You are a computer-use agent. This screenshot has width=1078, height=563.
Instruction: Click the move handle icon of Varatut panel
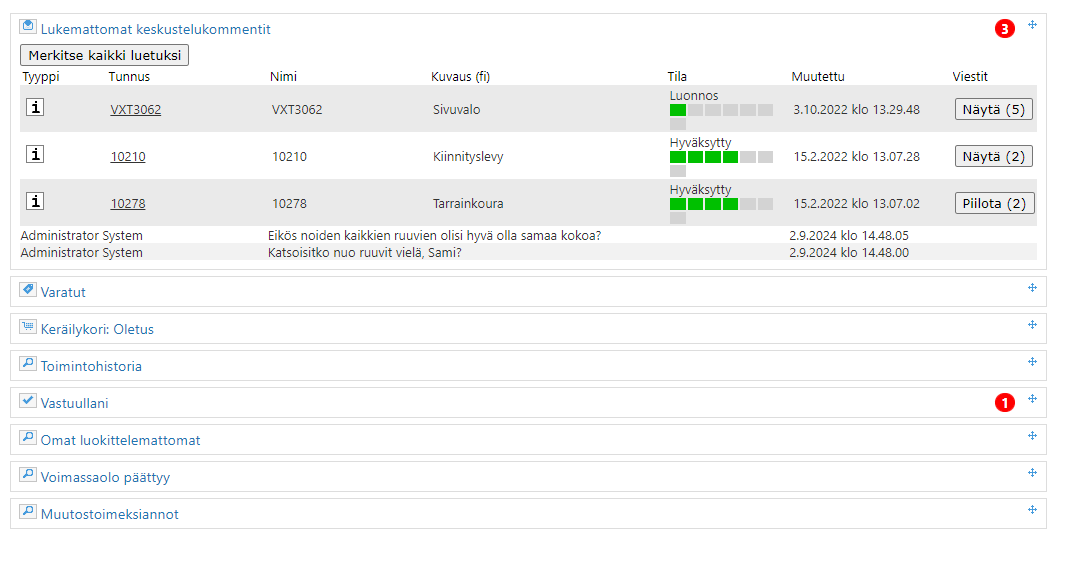1032,288
